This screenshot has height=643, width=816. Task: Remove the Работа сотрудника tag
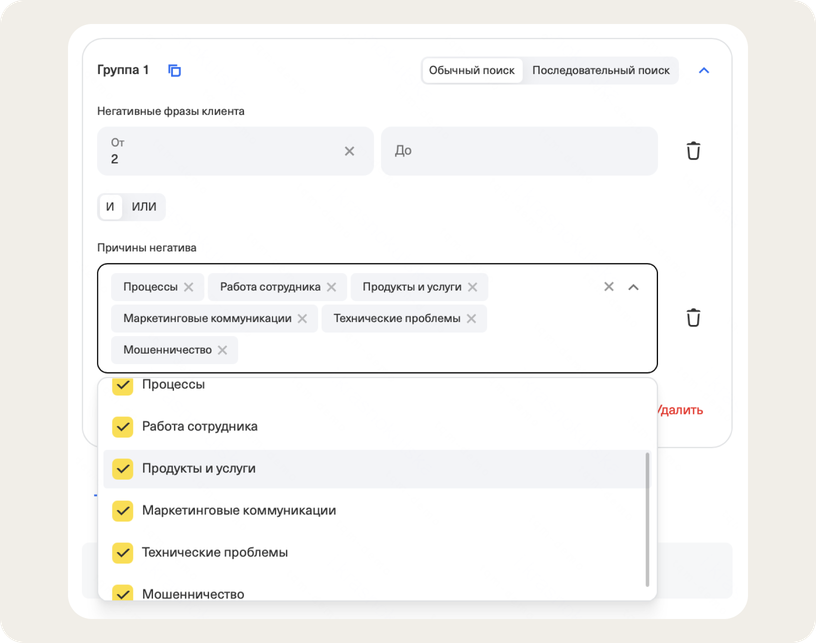coord(332,287)
